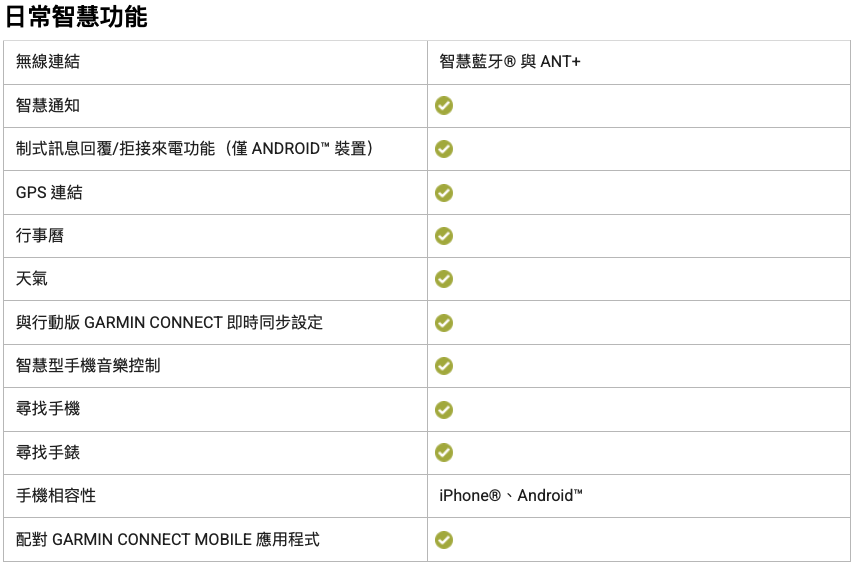Click the checkmark beside 制式訊息回覆/拒接來電功能

444,149
